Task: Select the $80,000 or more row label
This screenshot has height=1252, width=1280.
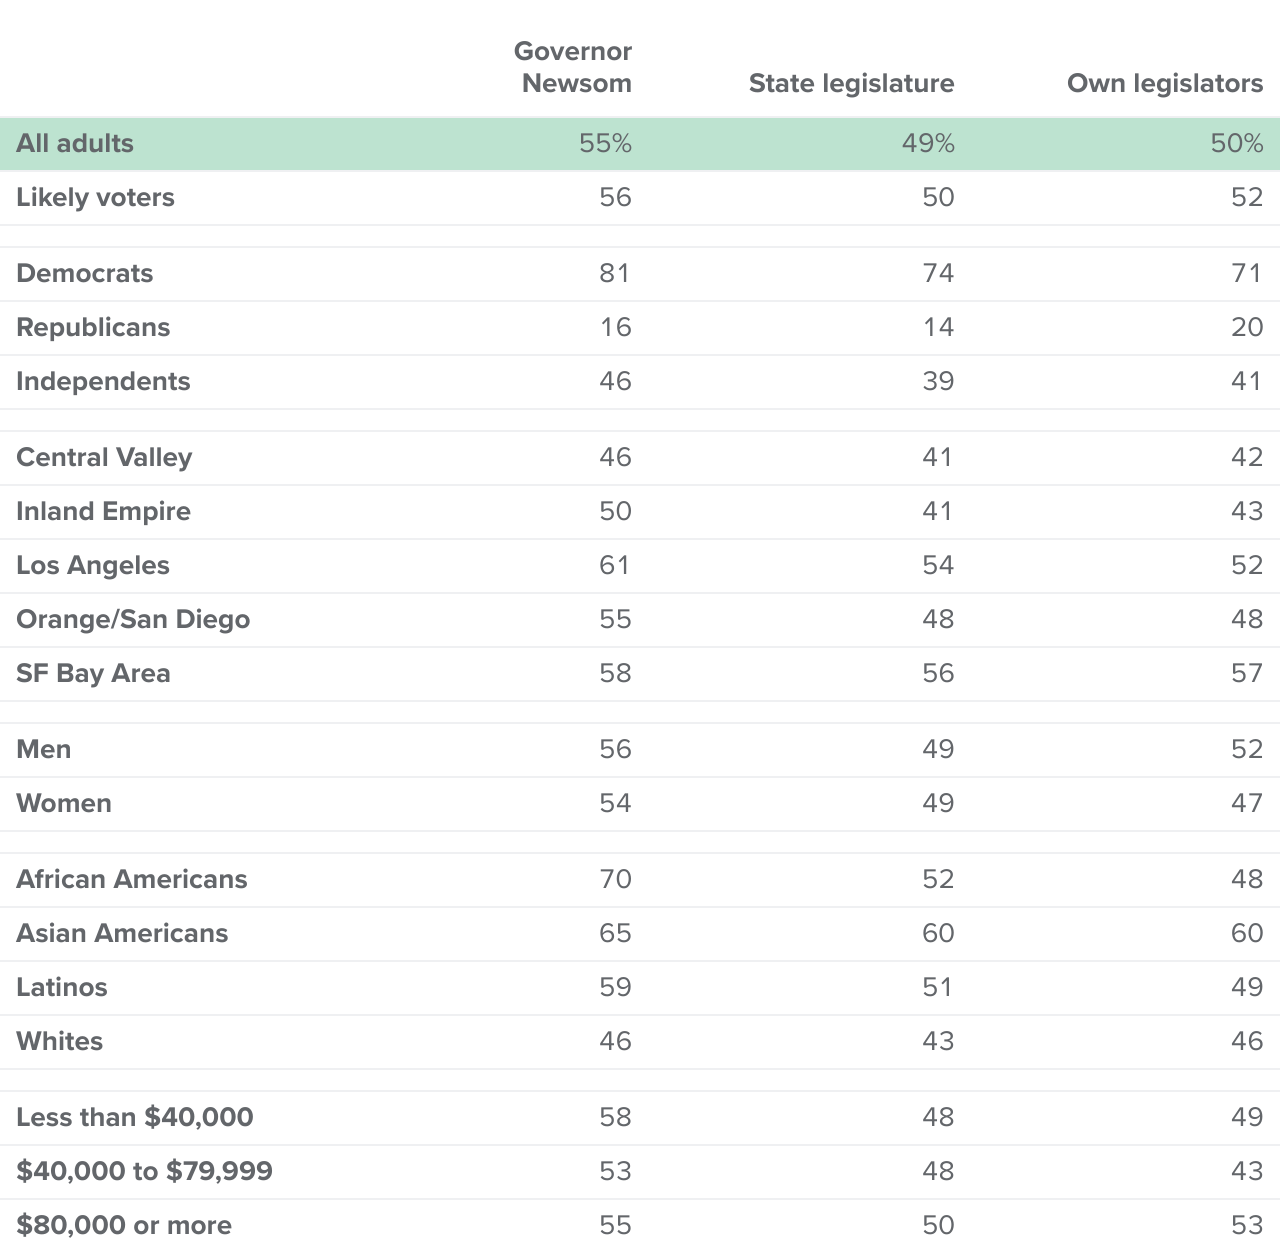Action: (x=124, y=1225)
